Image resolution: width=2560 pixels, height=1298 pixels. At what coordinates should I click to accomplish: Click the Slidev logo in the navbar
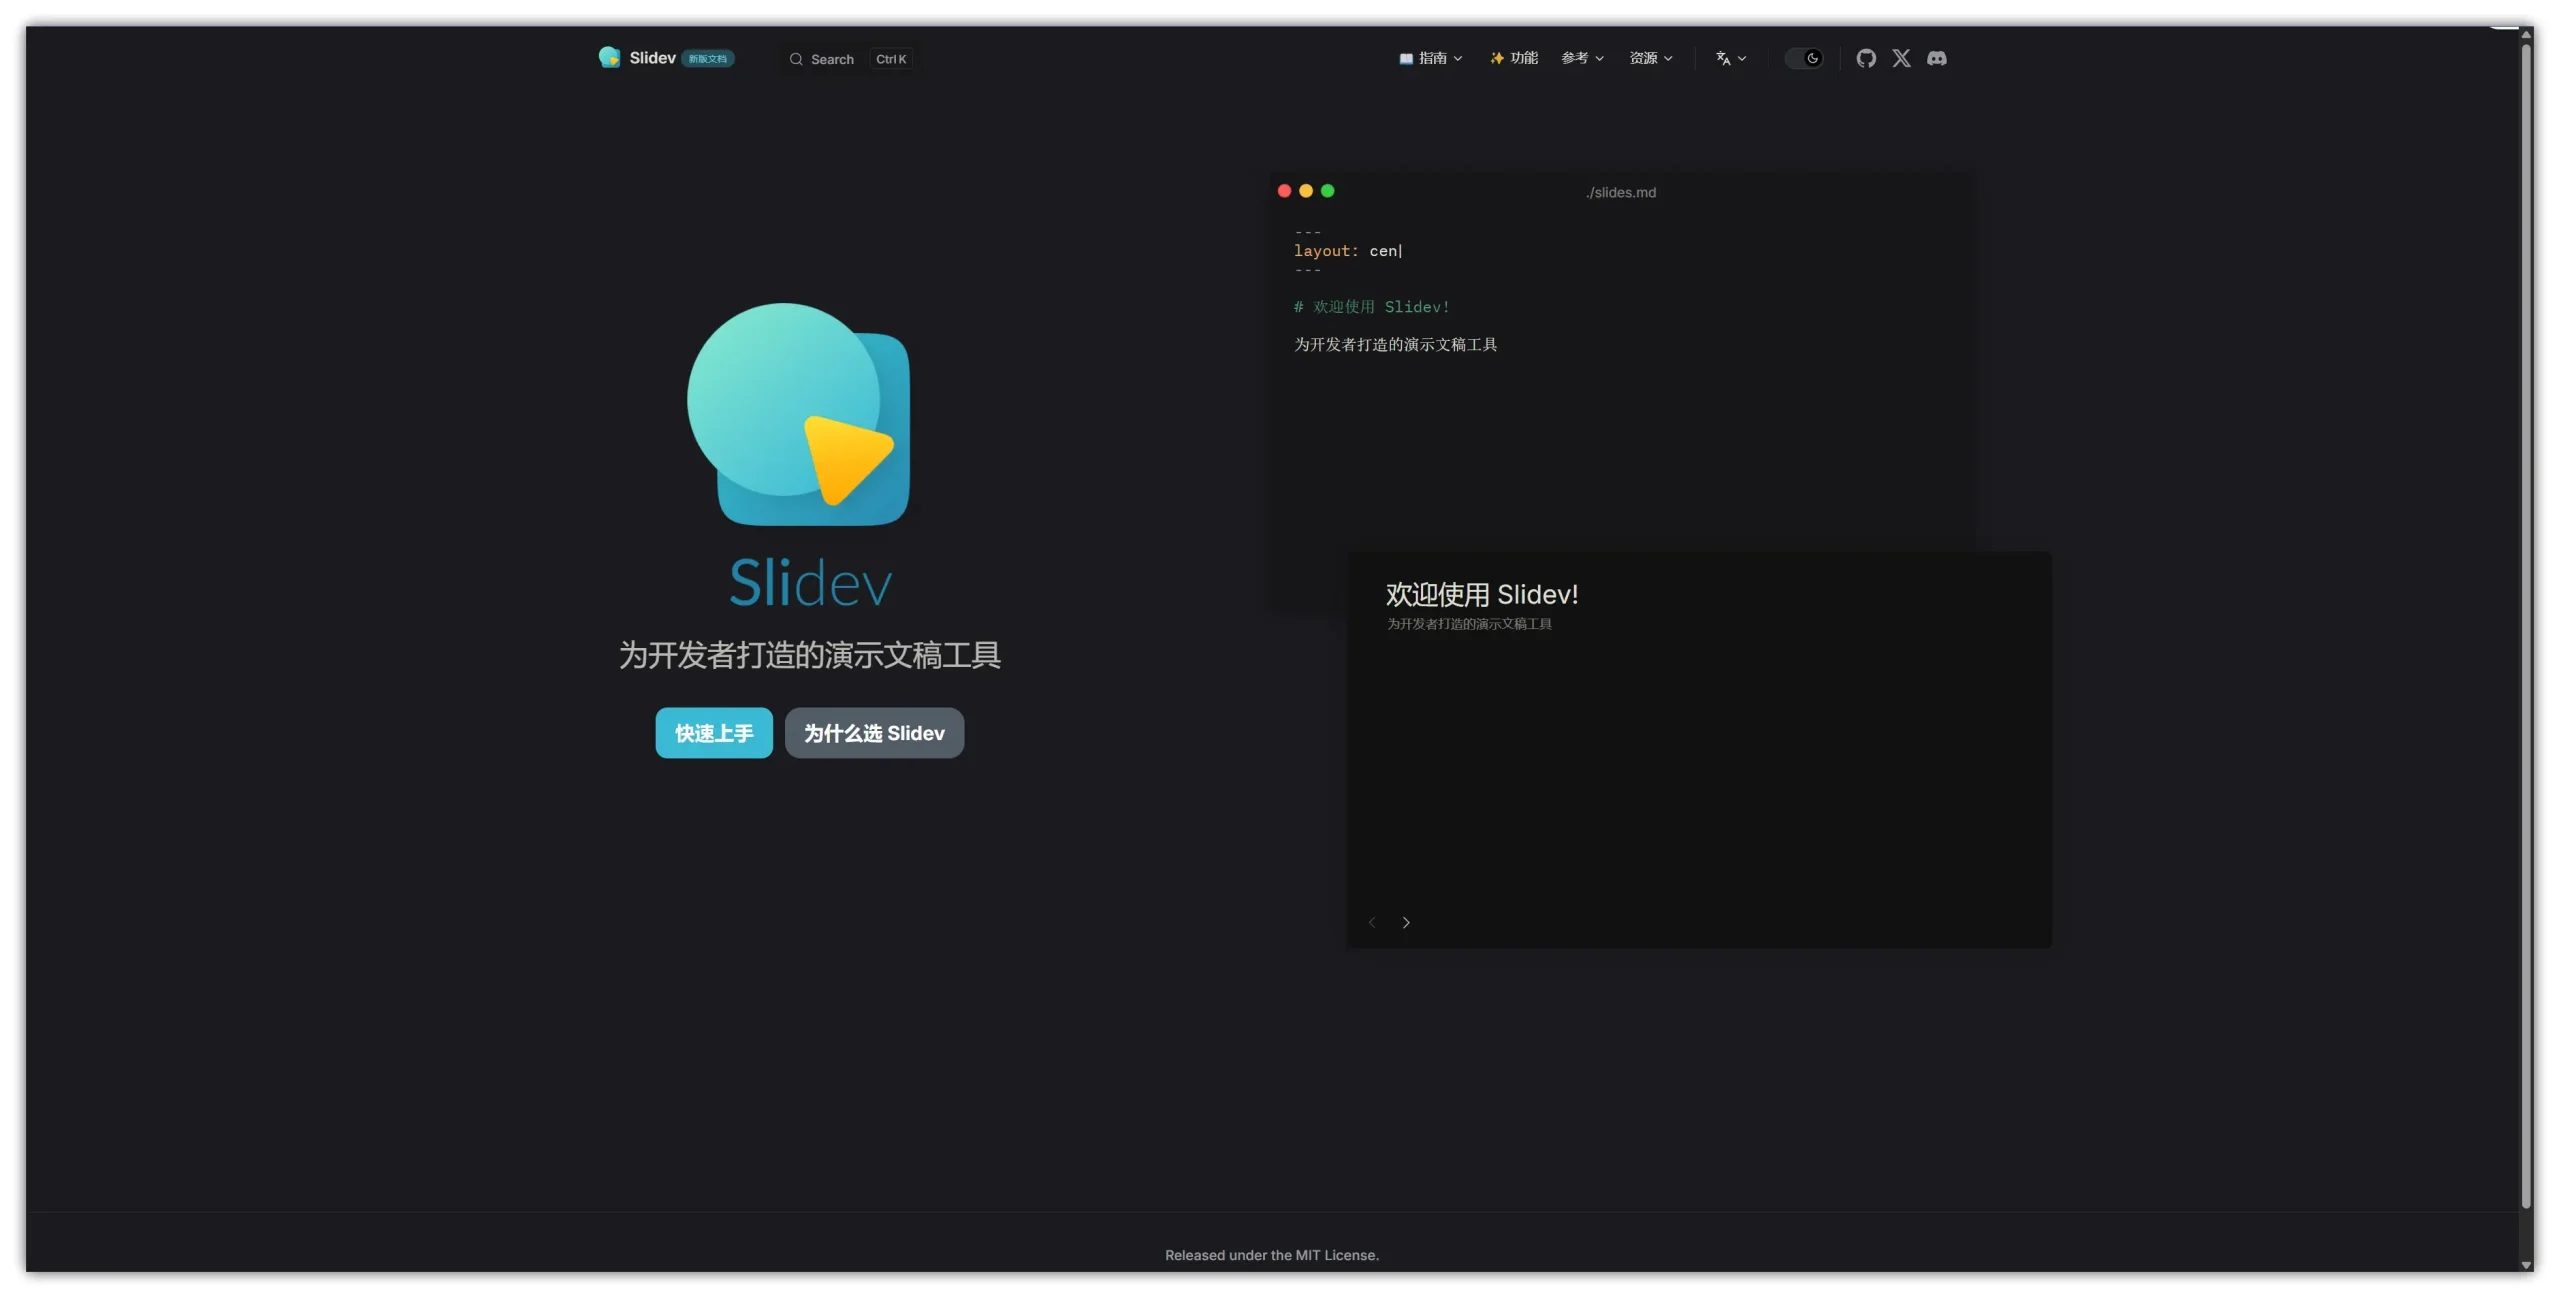click(x=609, y=57)
